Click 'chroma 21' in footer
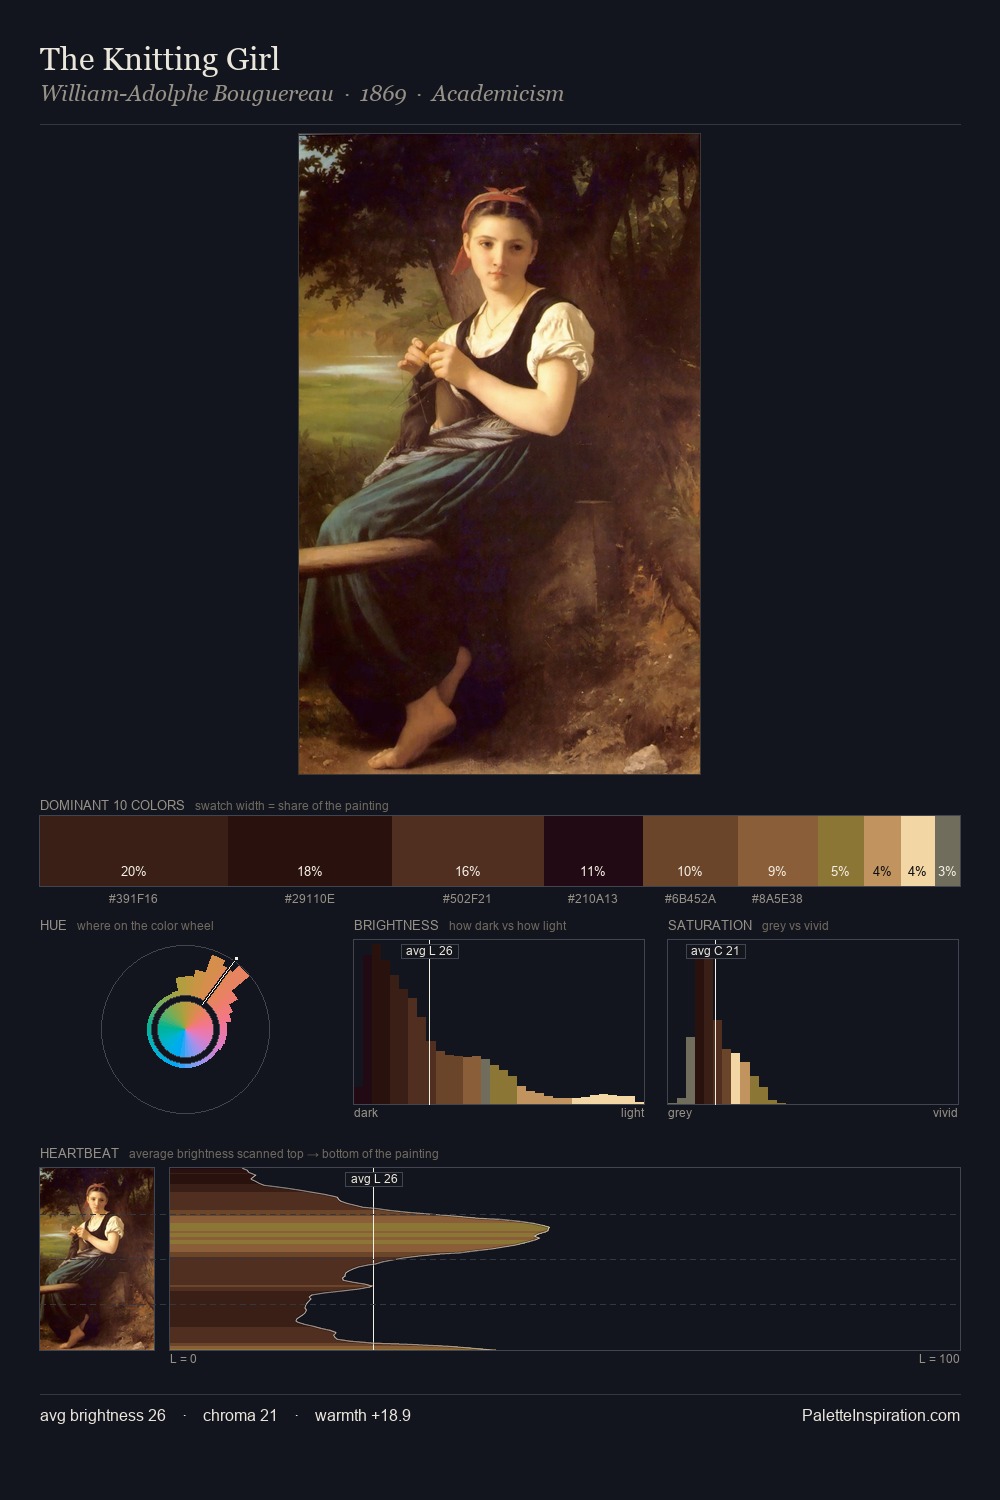1000x1500 pixels. 240,1415
